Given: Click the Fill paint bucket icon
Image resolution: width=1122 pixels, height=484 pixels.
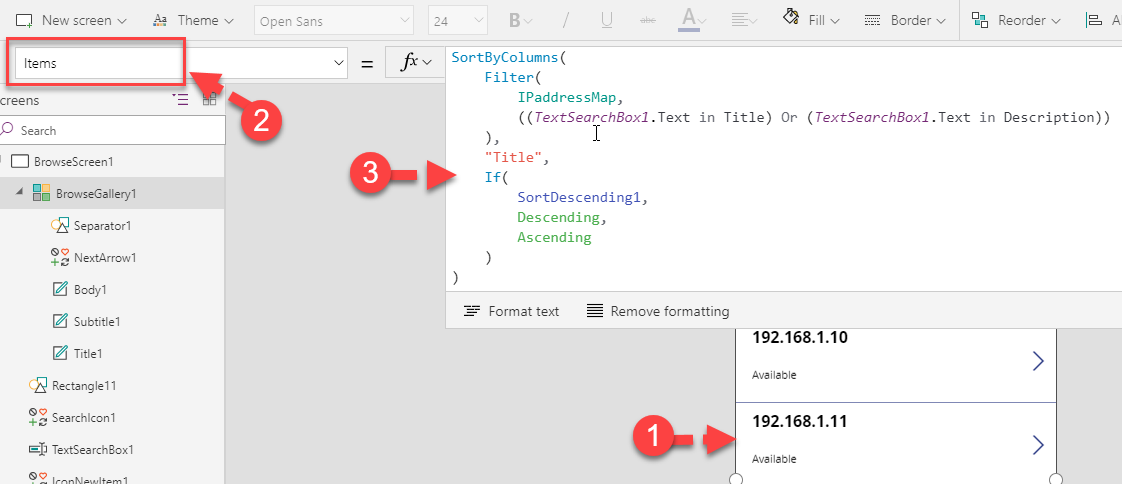Looking at the screenshot, I should (x=791, y=17).
